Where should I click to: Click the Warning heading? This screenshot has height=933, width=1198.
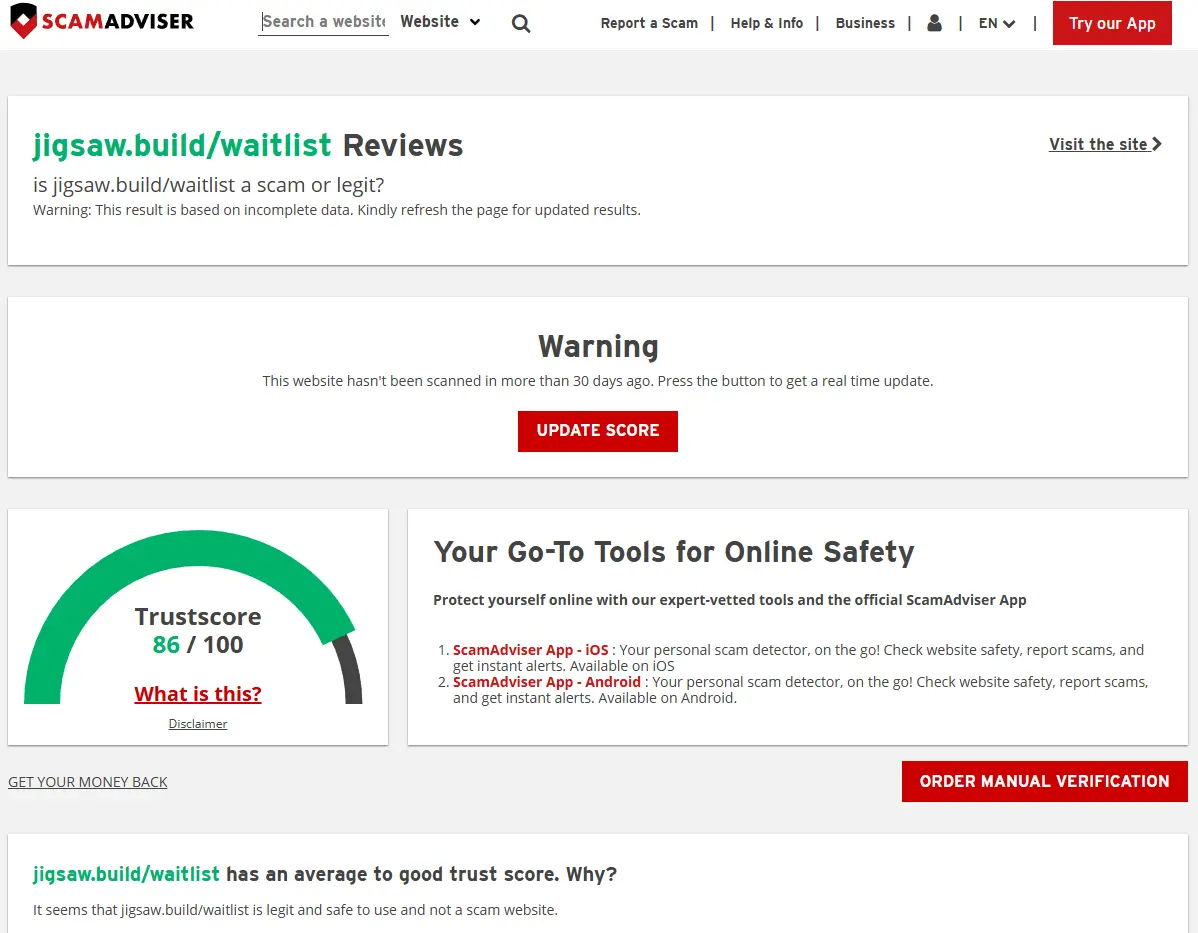click(597, 346)
